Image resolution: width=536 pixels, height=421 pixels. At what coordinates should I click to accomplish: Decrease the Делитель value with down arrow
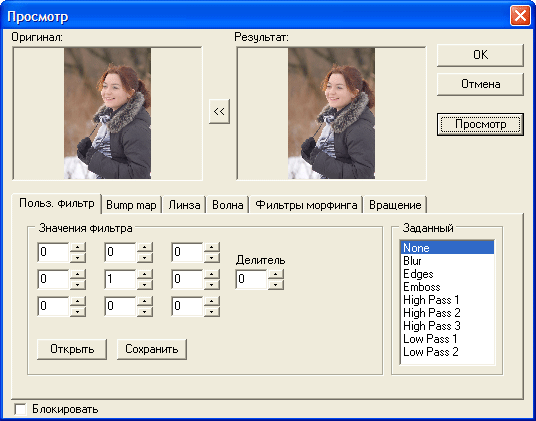click(x=276, y=284)
